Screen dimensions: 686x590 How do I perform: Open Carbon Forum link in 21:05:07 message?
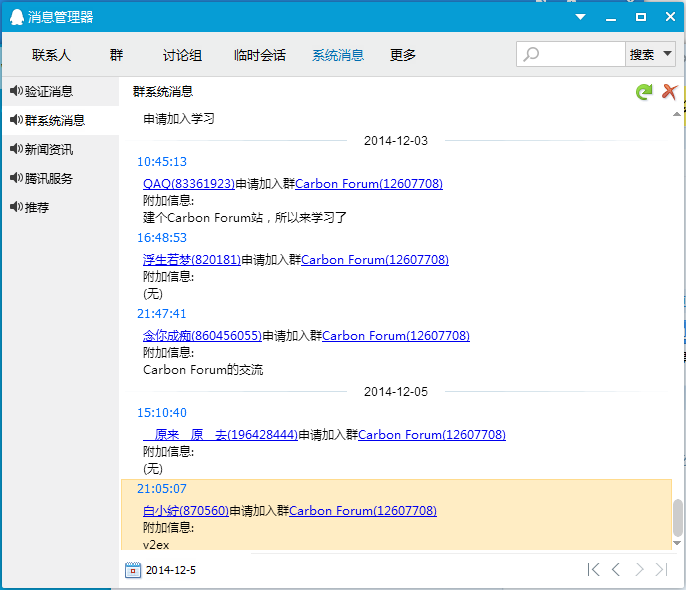pos(363,511)
